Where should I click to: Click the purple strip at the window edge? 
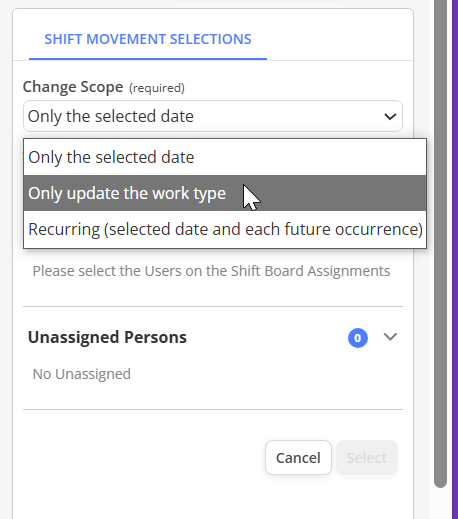click(x=455, y=259)
